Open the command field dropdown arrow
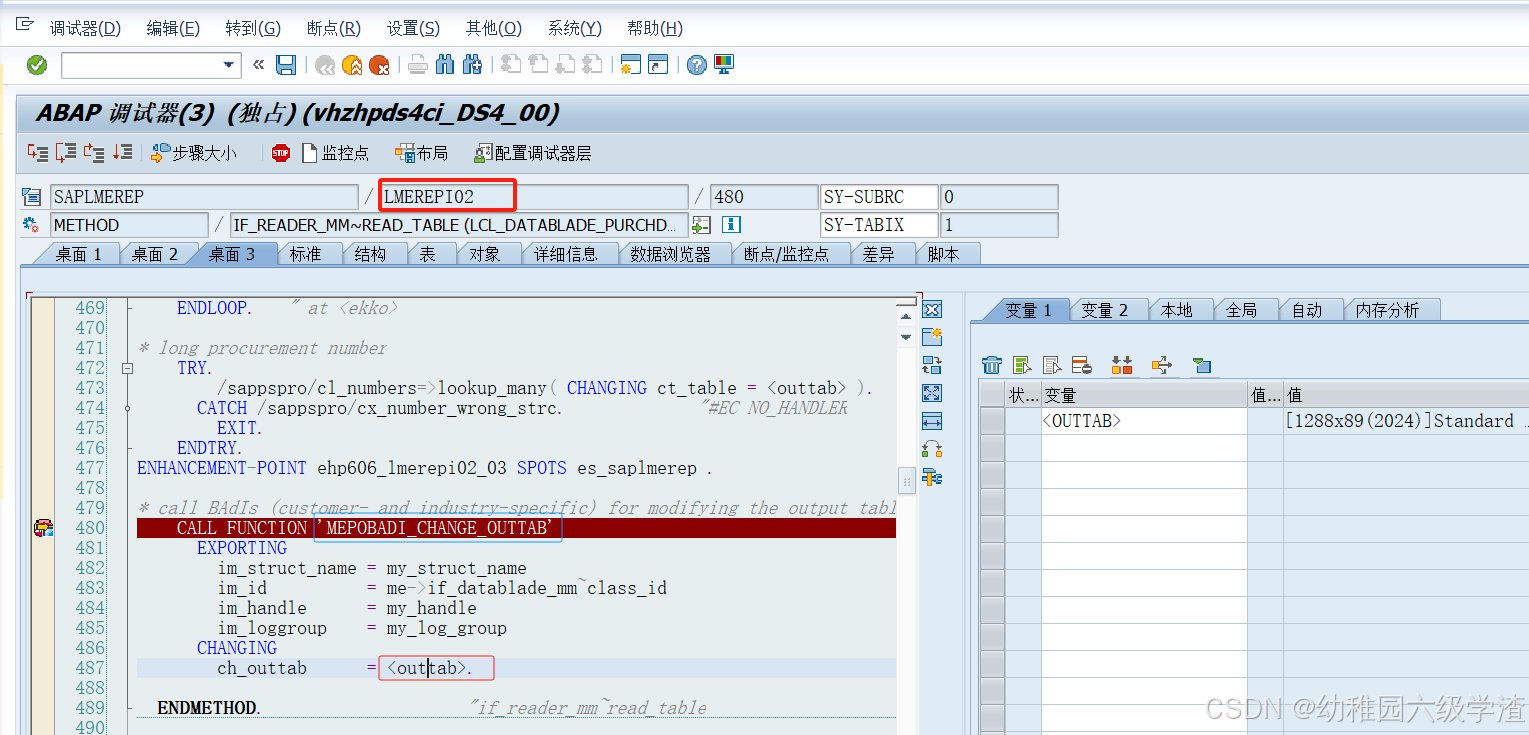The image size is (1529, 735). click(229, 65)
